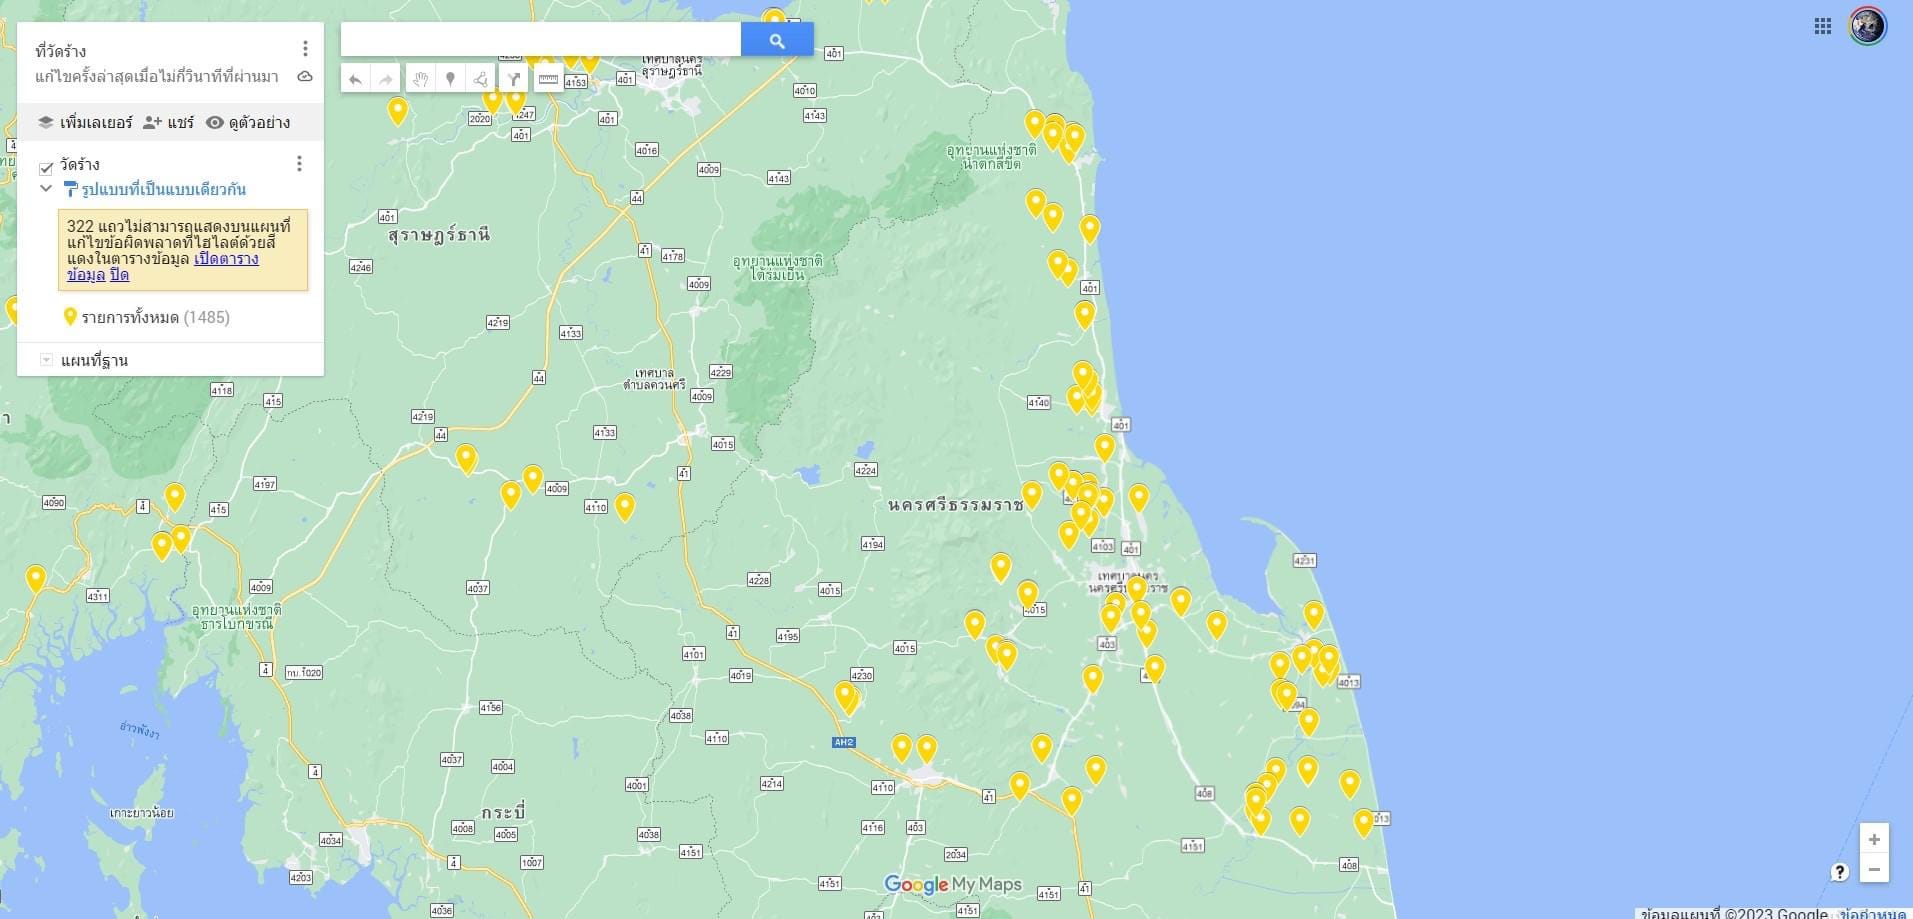The height and width of the screenshot is (919, 1913).
Task: Click the แชร์ share button
Action: pos(168,122)
